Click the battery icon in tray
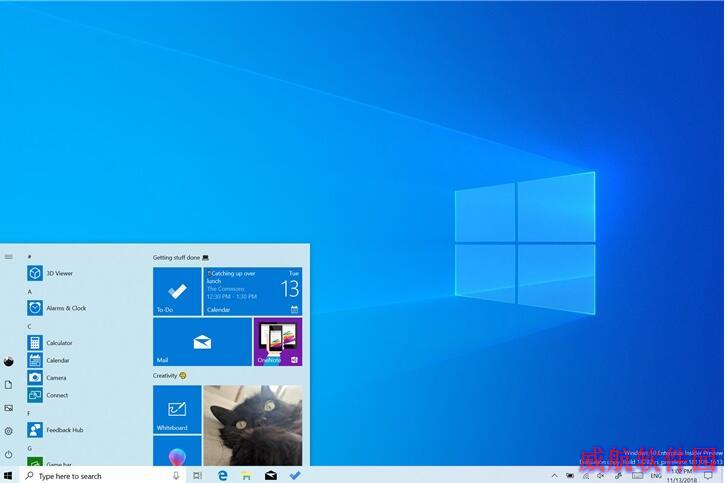The height and width of the screenshot is (483, 725). [570, 476]
